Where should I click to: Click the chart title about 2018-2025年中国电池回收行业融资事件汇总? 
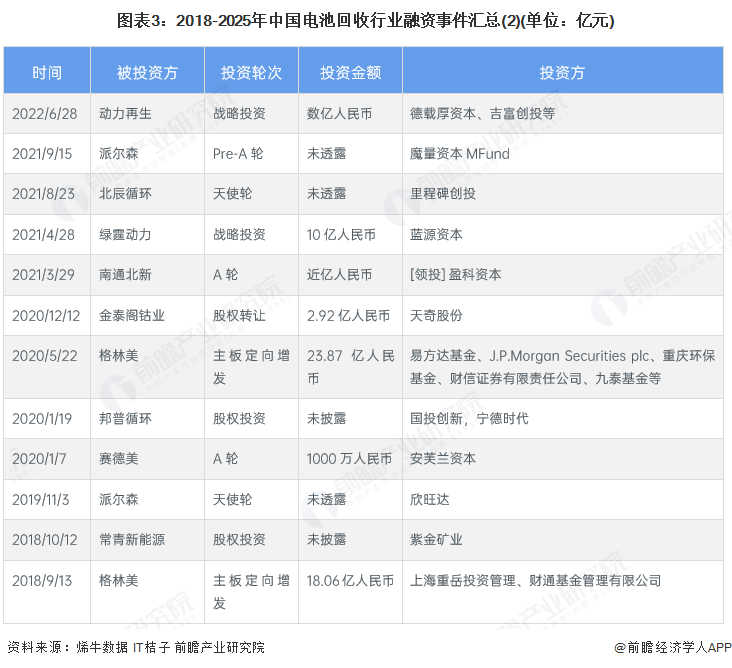coord(366,21)
